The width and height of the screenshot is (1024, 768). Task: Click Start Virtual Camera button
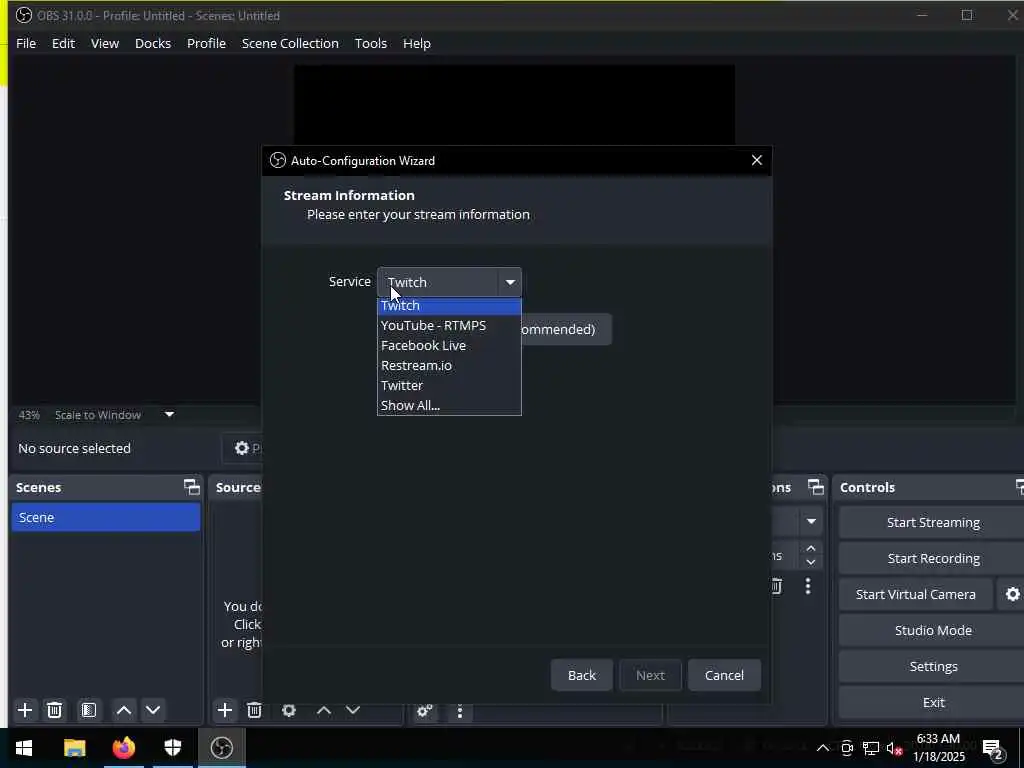pos(916,594)
